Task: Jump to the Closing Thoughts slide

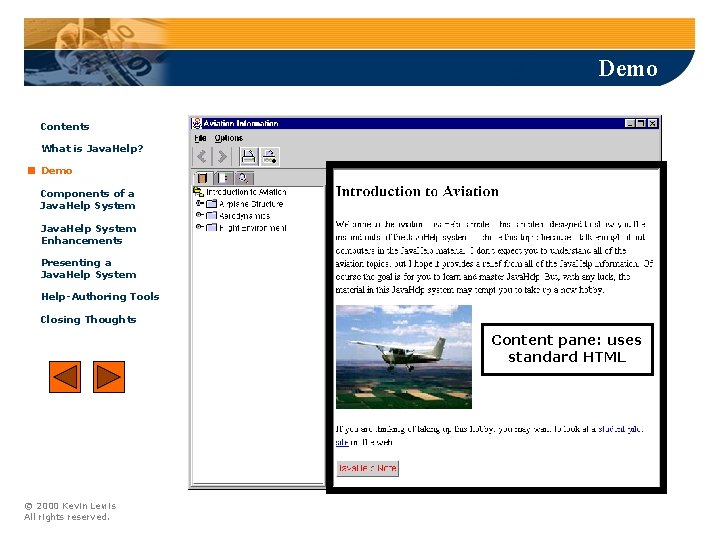Action: [x=88, y=319]
